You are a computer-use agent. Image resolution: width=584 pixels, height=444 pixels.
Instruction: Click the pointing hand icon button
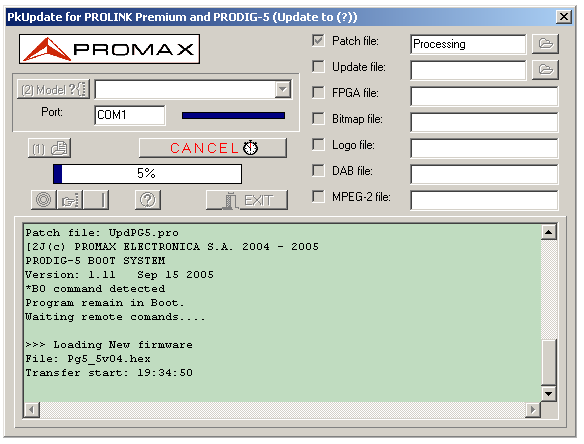pyautogui.click(x=70, y=200)
